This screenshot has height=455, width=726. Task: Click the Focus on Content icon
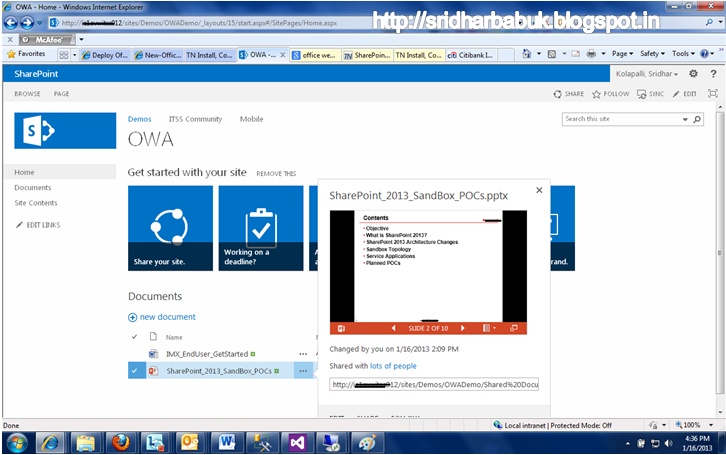pos(713,93)
